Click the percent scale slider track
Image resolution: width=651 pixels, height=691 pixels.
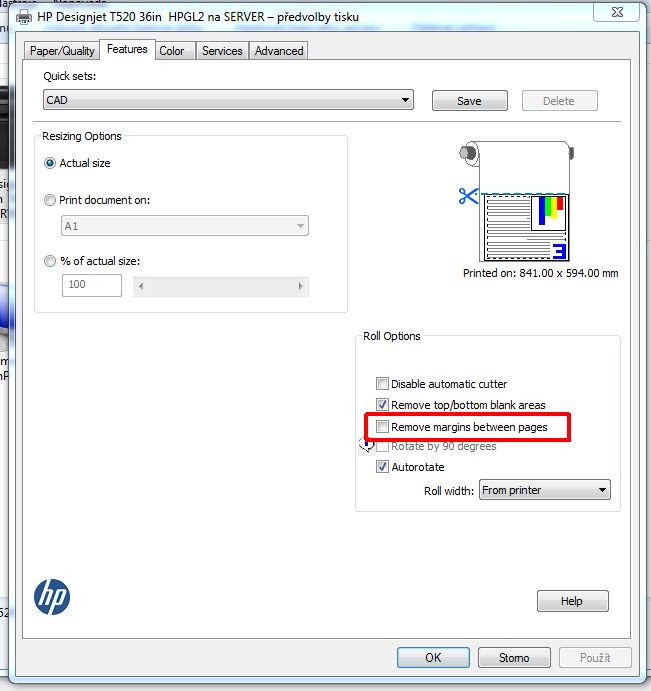point(219,286)
